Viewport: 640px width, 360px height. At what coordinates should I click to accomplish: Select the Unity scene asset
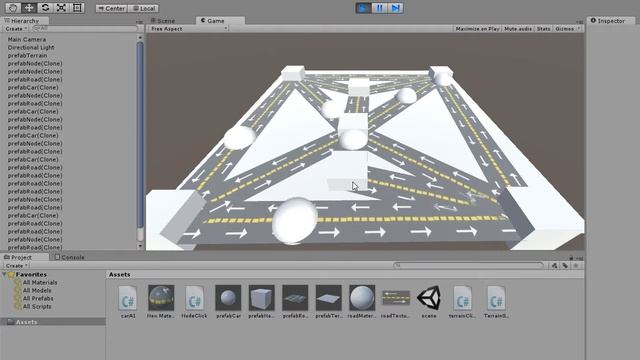[x=429, y=302]
